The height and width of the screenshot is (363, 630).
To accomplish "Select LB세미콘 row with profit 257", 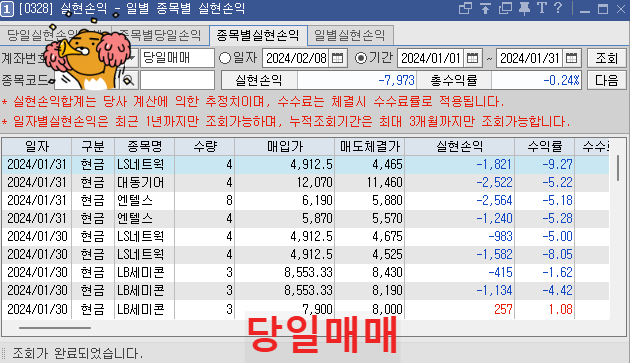I will click(305, 309).
